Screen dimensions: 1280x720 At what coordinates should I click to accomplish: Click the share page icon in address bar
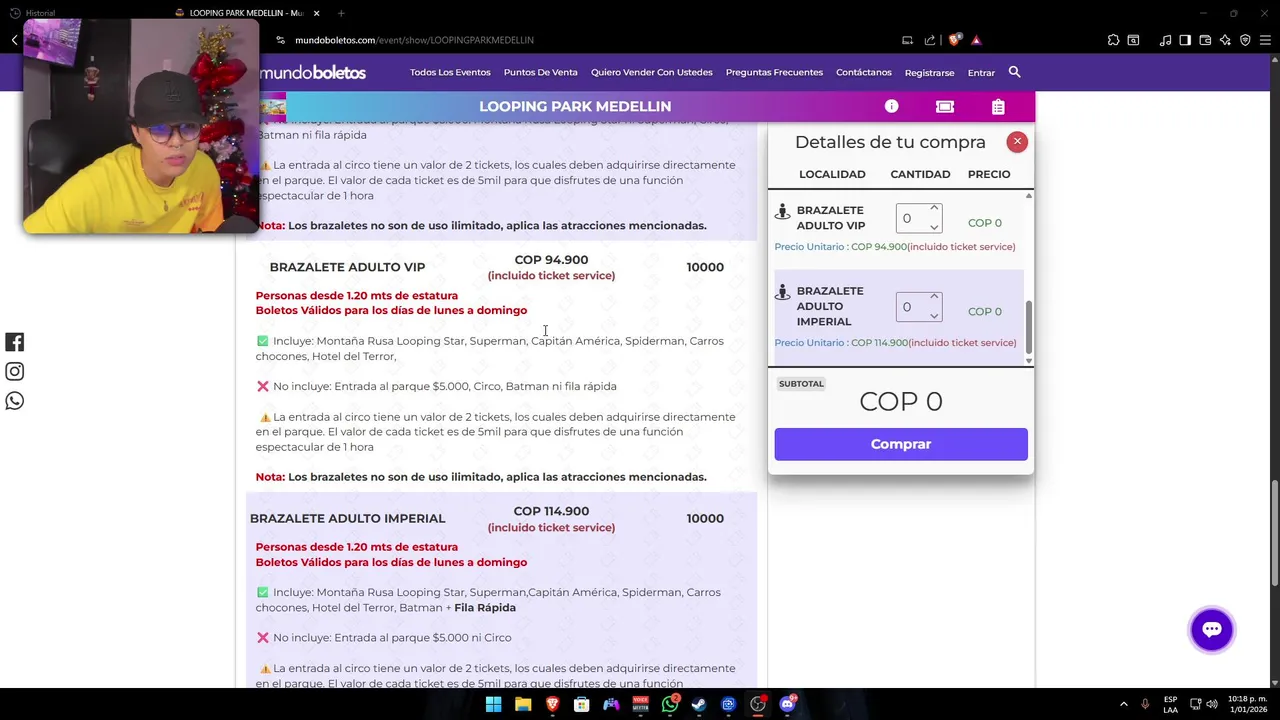[930, 40]
